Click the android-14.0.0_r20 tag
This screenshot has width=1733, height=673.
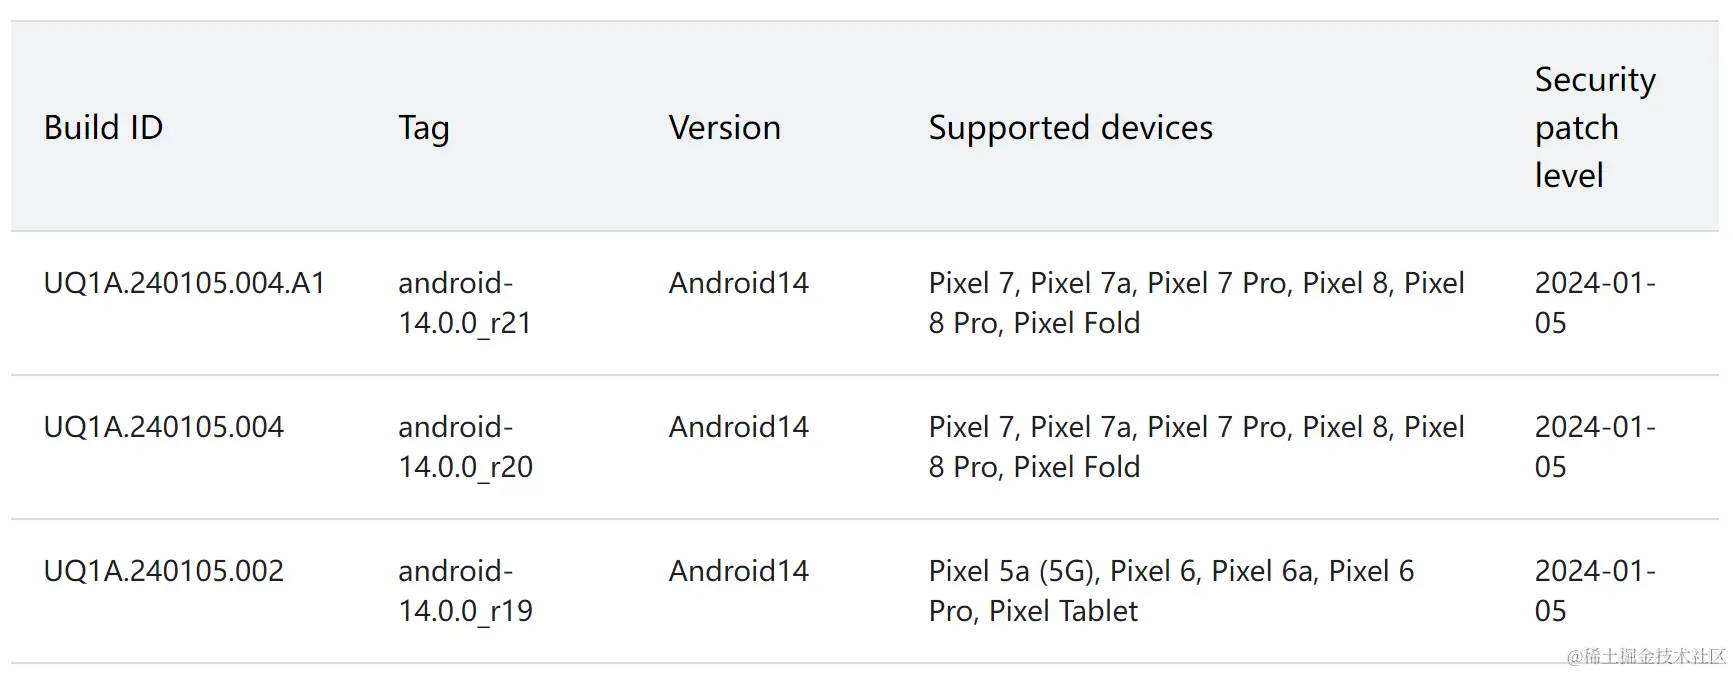click(465, 447)
